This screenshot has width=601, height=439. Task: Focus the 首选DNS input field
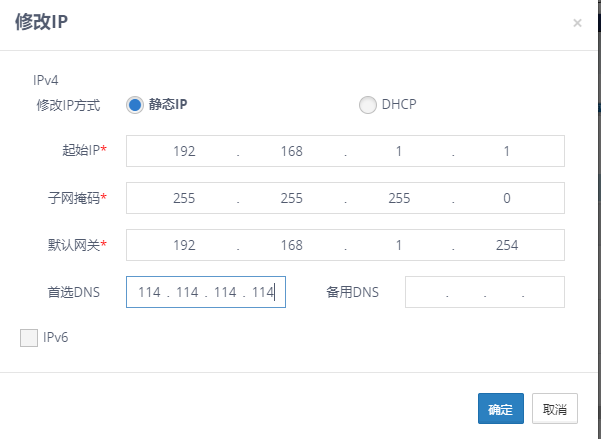point(206,292)
